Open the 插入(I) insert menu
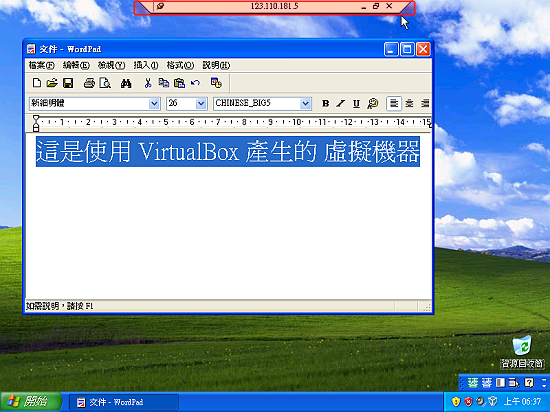Image resolution: width=550 pixels, height=412 pixels. [146, 65]
